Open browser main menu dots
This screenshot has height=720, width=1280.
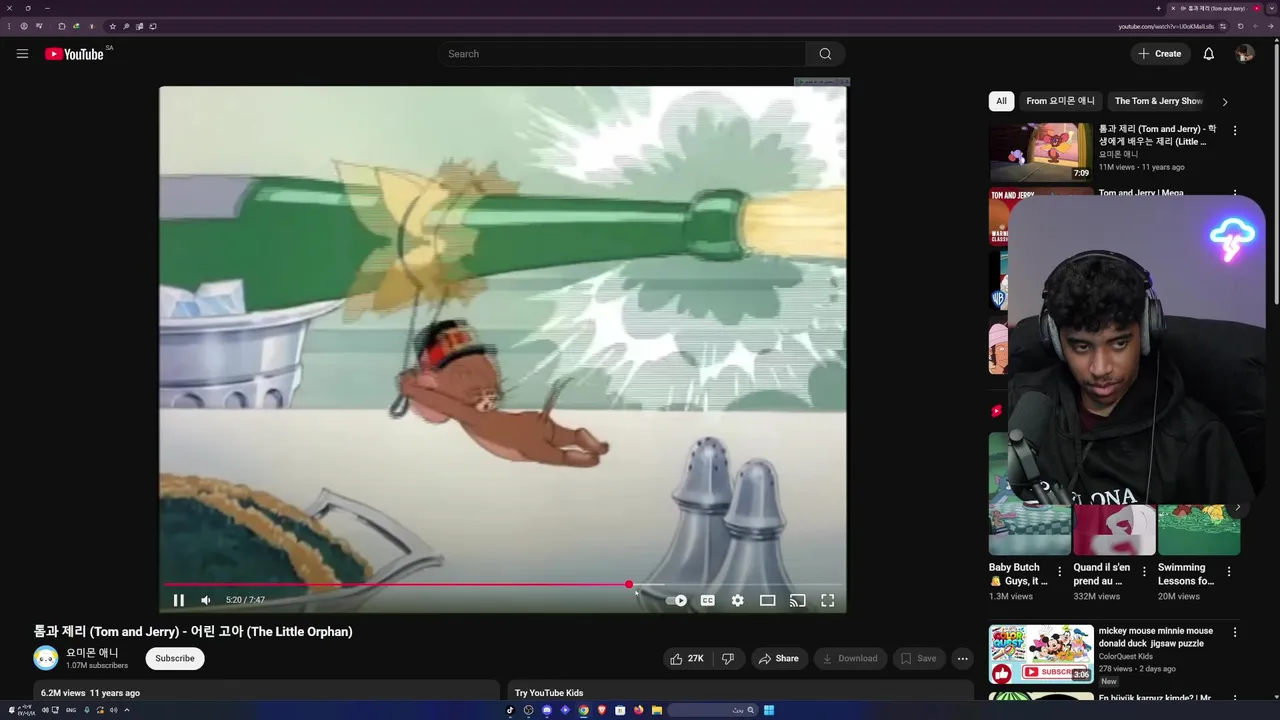click(x=8, y=26)
